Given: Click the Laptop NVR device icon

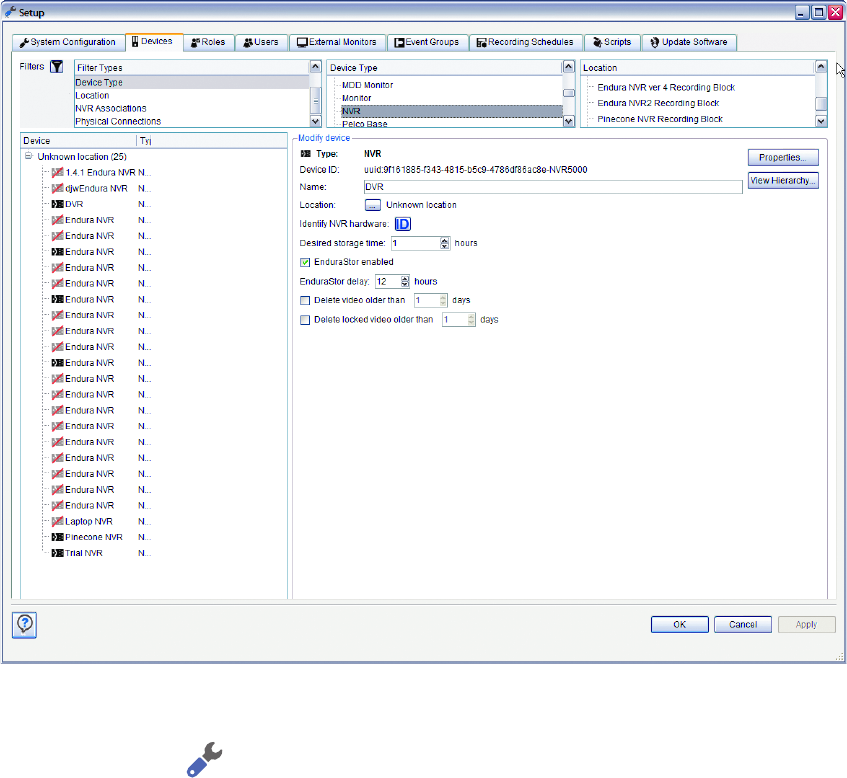Looking at the screenshot, I should pos(57,521).
